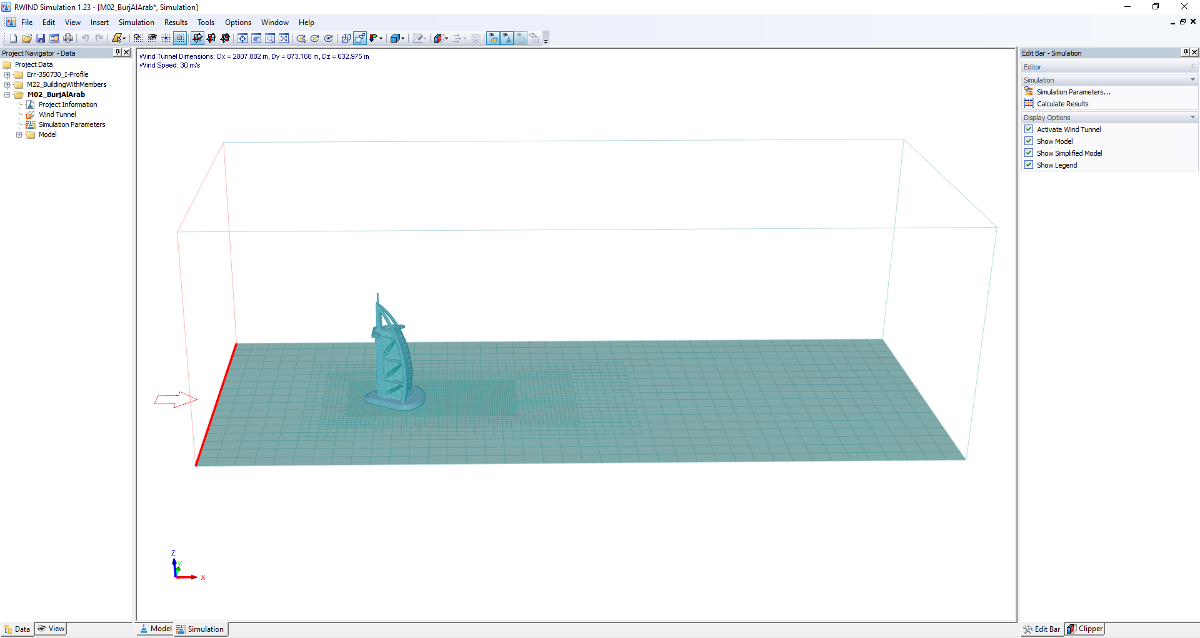Open the File menu
1200x638 pixels.
26,22
